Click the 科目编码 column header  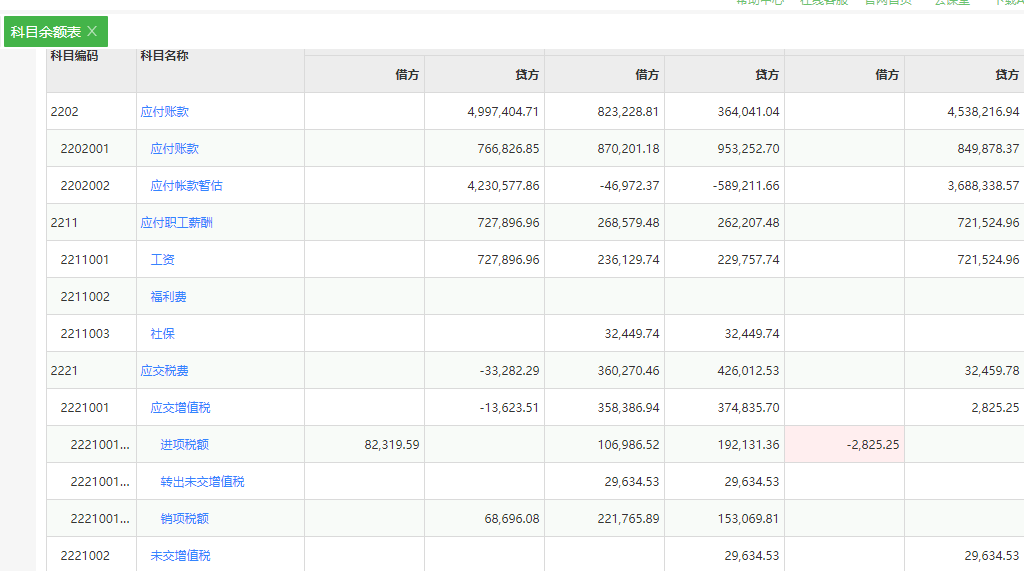coord(74,56)
